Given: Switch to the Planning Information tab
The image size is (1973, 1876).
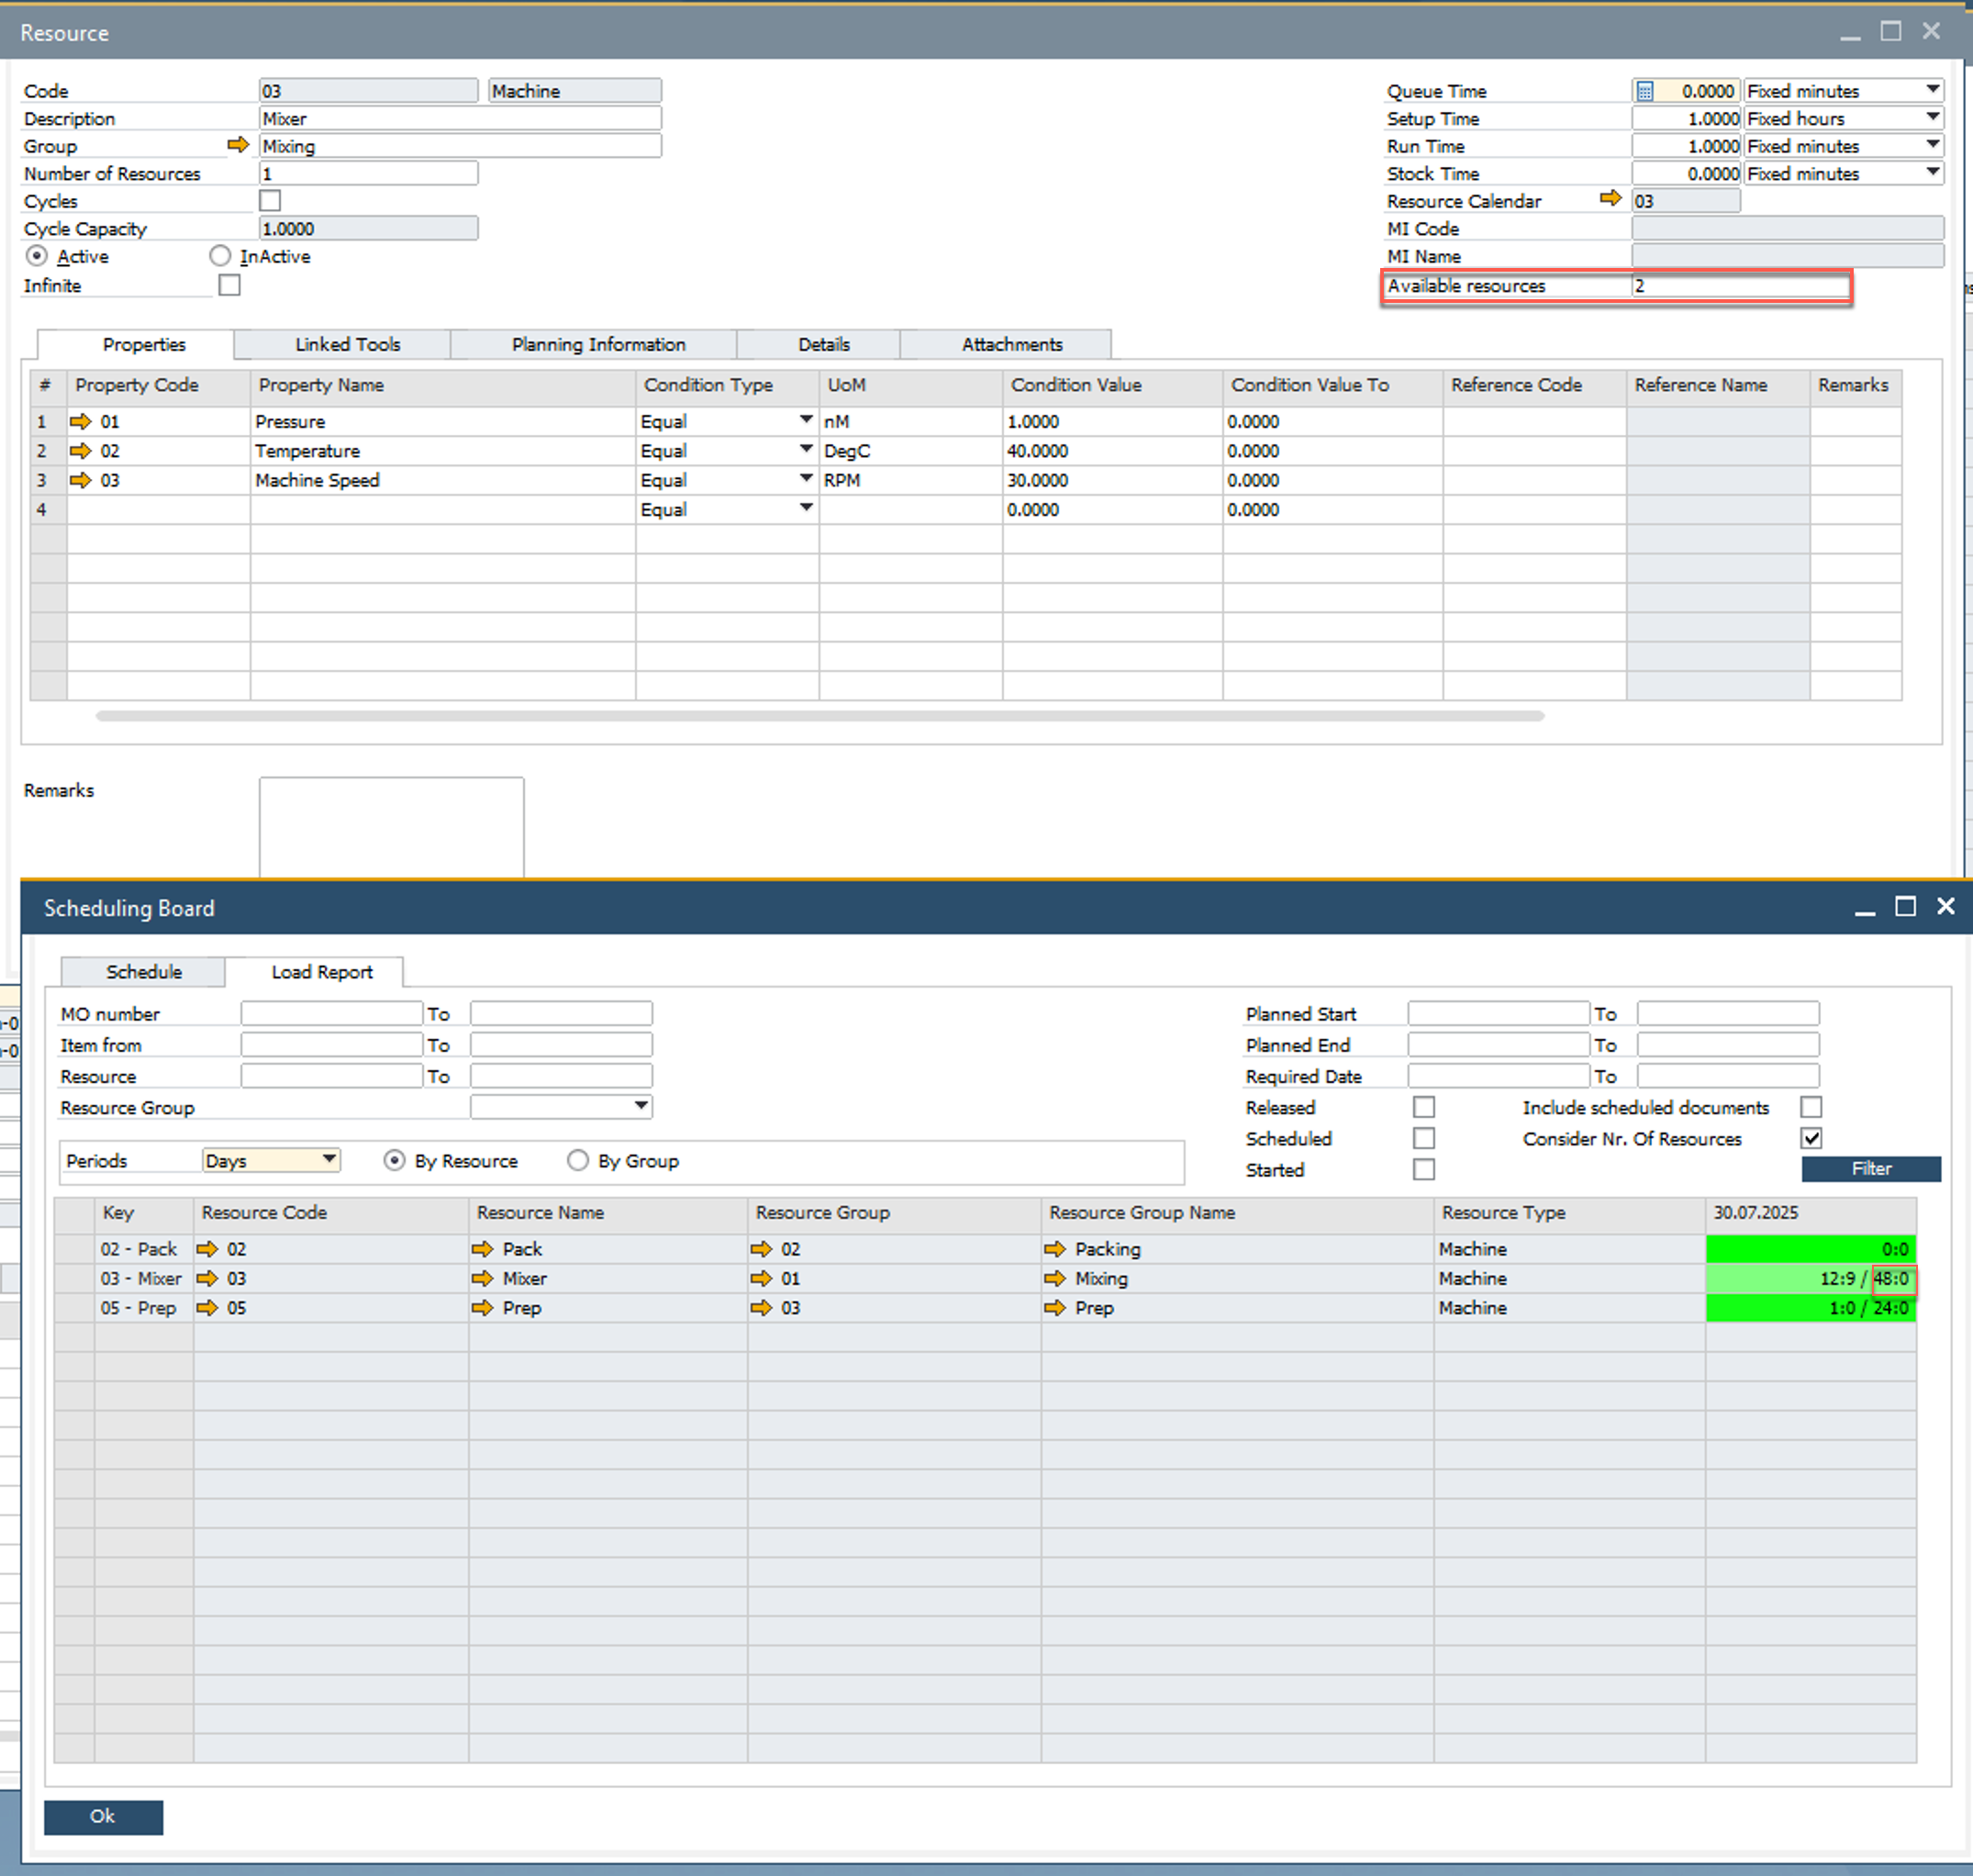Looking at the screenshot, I should coord(598,344).
